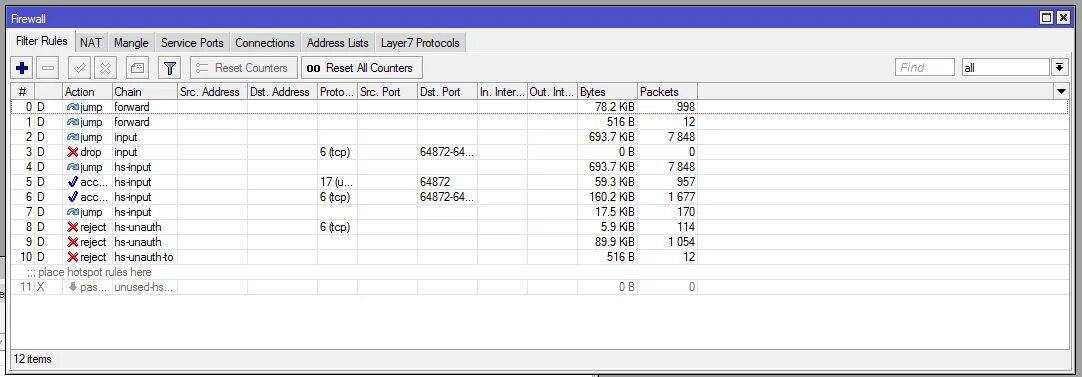Click the 'hs-unauth-to' chain cell
Viewport: 1082px width, 377px height.
(x=144, y=257)
